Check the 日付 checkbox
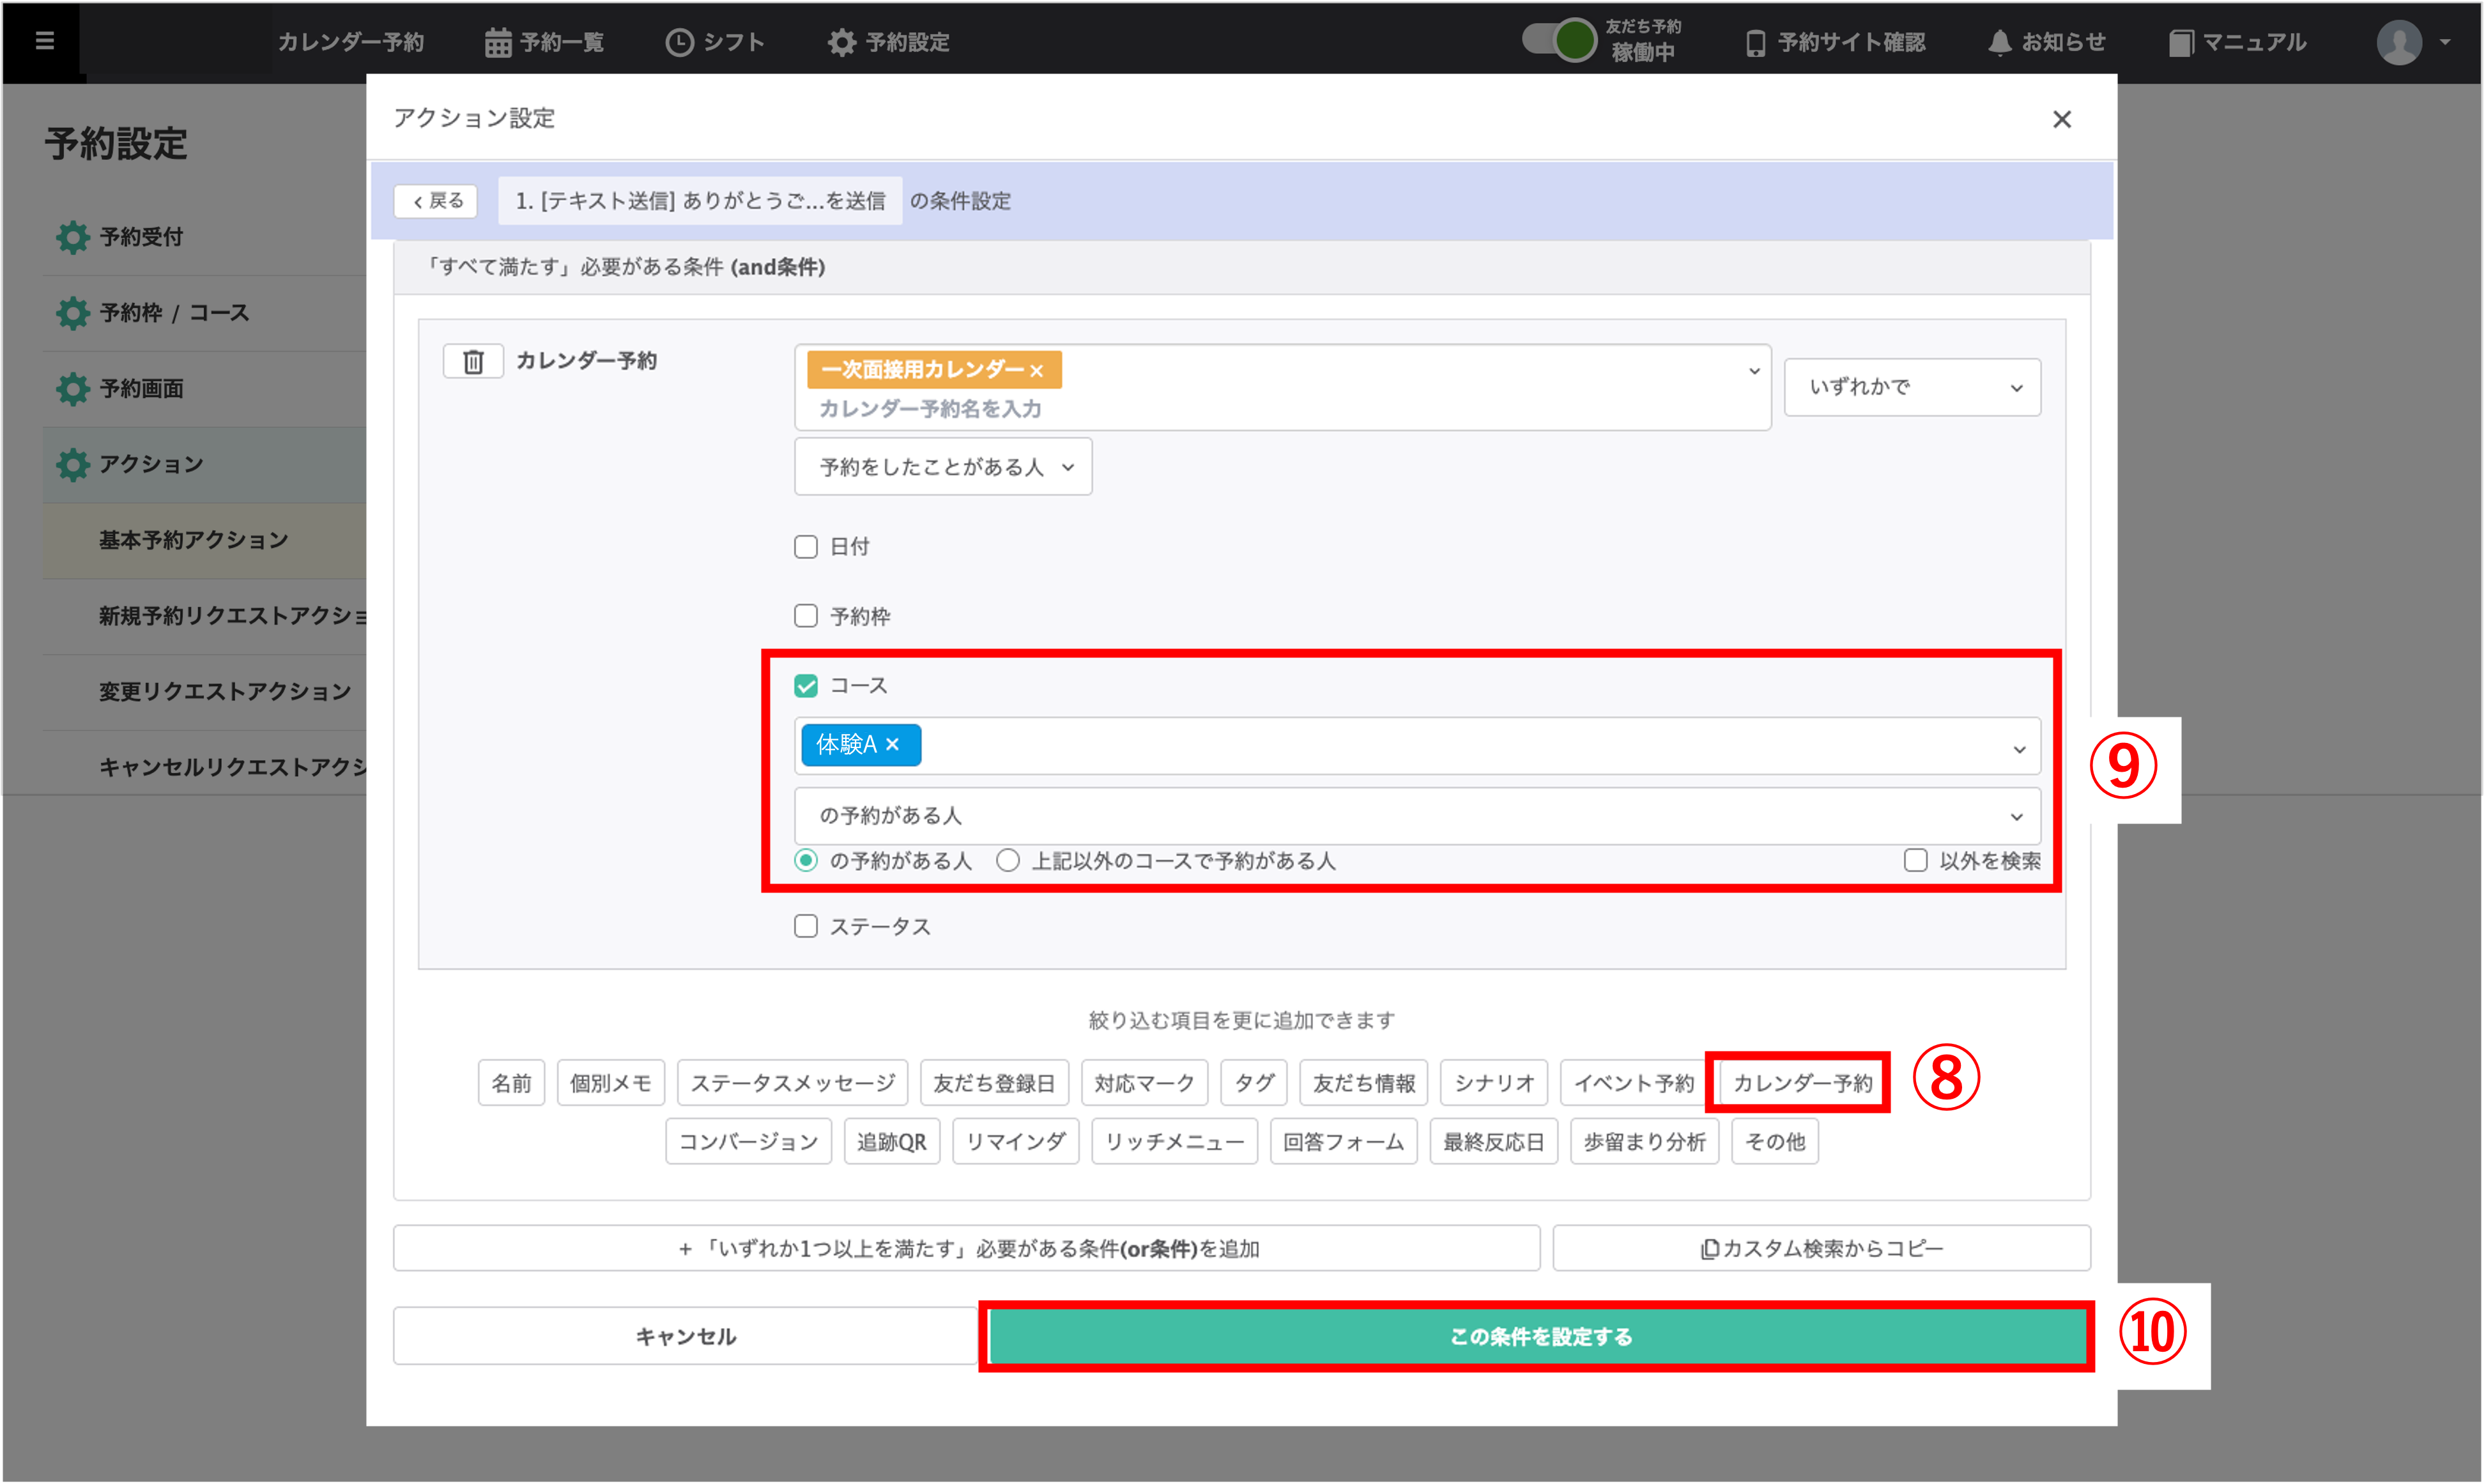This screenshot has width=2486, height=1484. 806,547
